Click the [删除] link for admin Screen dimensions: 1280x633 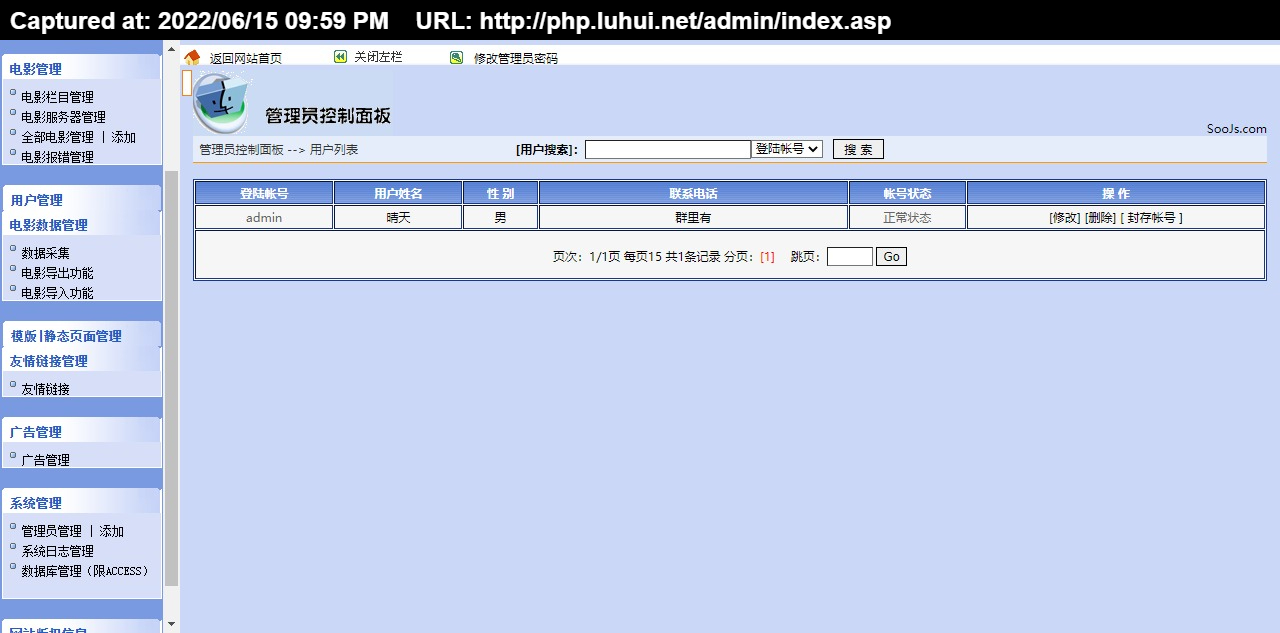(1099, 218)
